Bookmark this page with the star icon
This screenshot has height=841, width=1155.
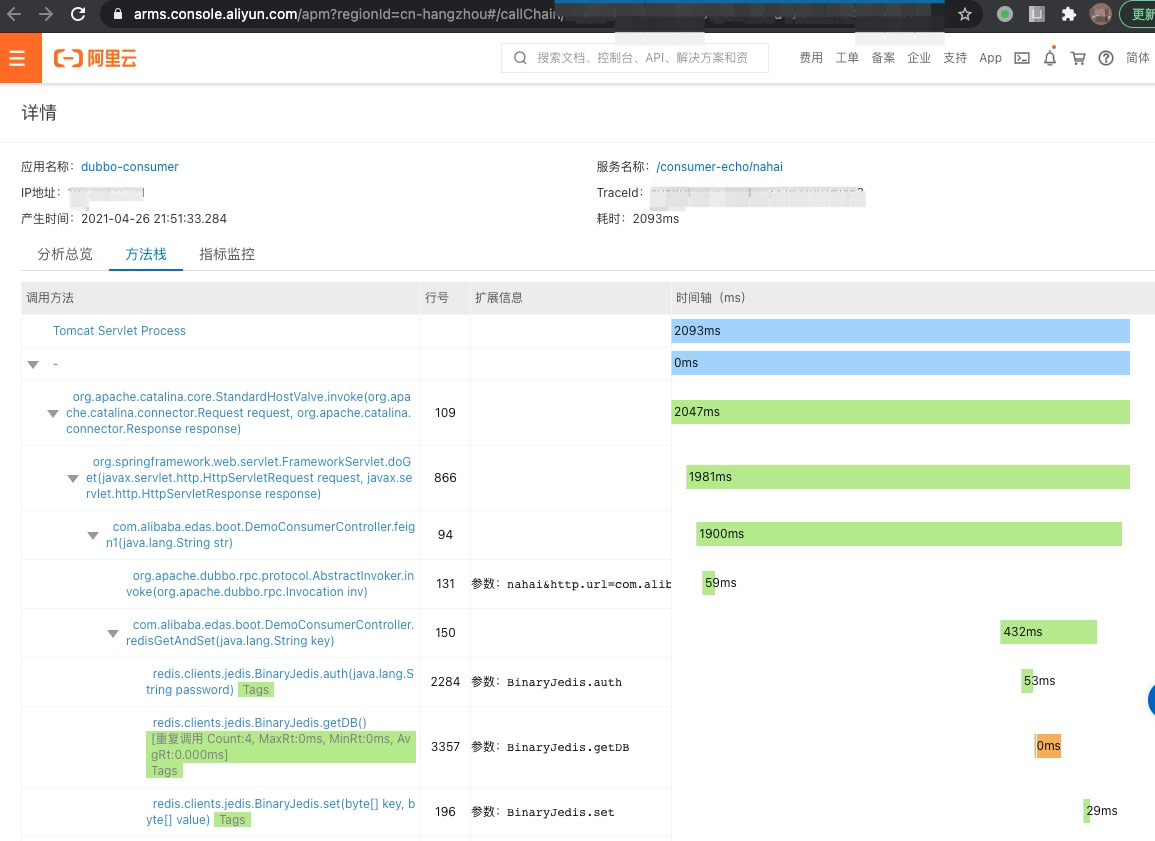pos(965,14)
